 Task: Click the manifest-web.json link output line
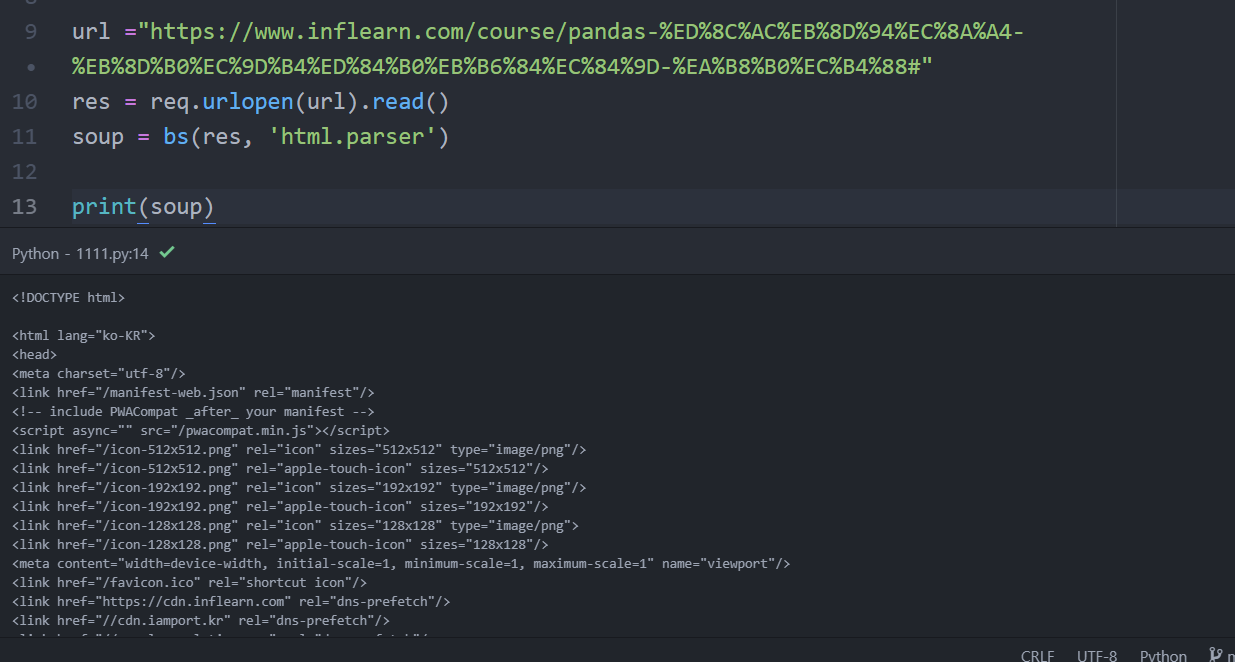point(193,392)
